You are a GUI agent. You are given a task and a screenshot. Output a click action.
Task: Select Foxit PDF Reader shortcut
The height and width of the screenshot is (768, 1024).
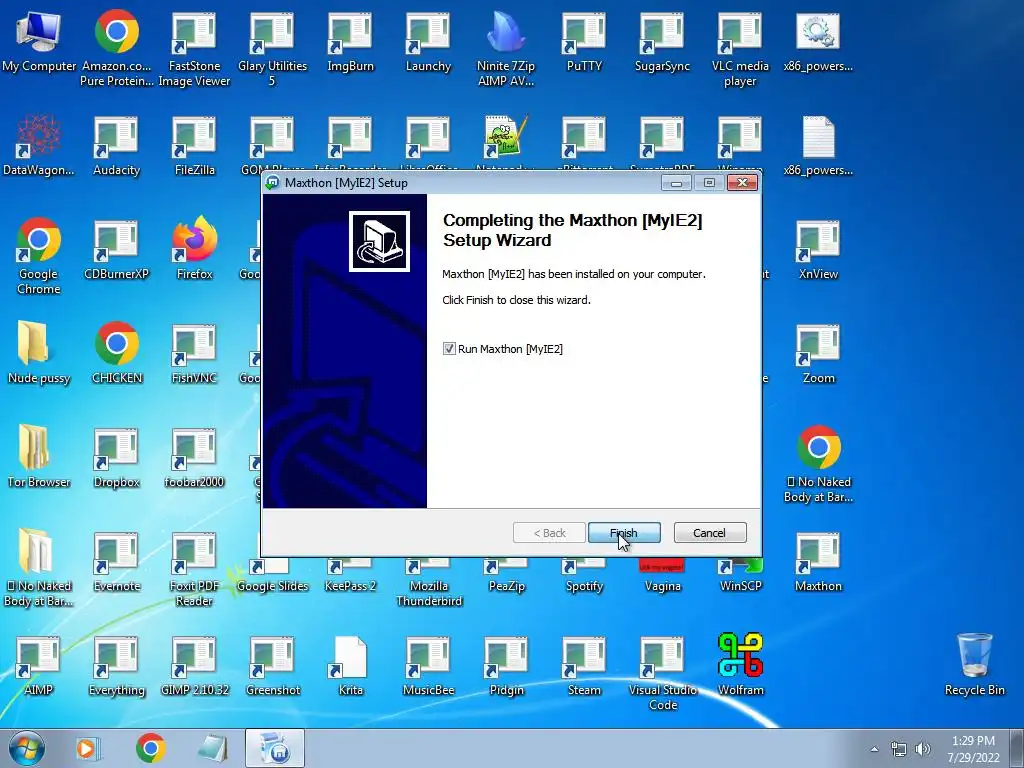(194, 569)
